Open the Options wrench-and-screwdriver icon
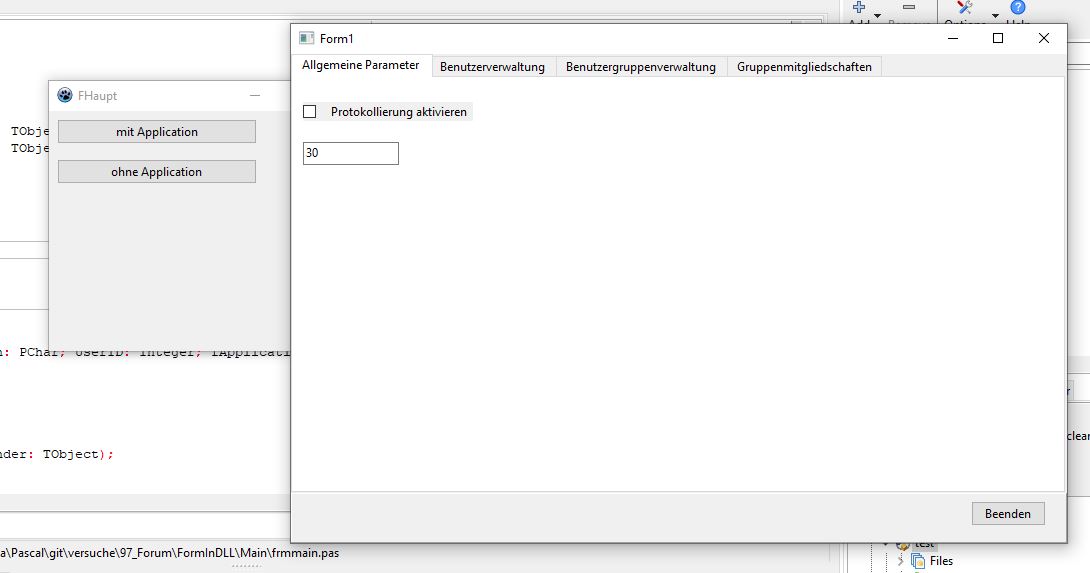1090x573 pixels. 965,8
